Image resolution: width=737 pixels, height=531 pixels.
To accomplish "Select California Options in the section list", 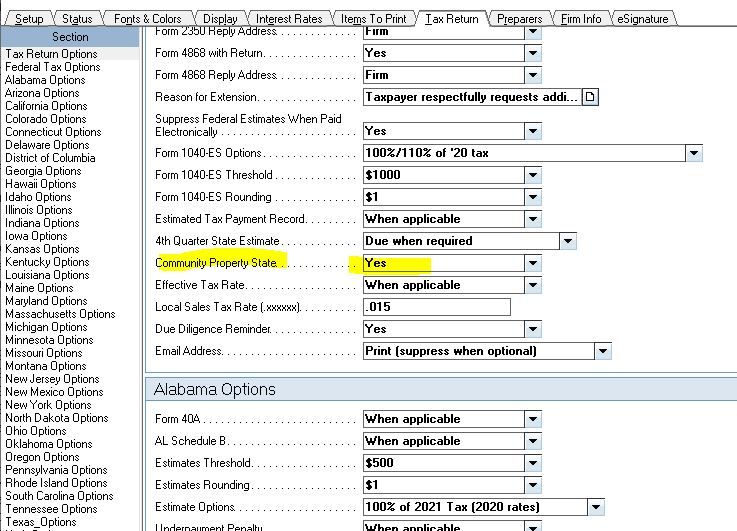I will [x=46, y=106].
